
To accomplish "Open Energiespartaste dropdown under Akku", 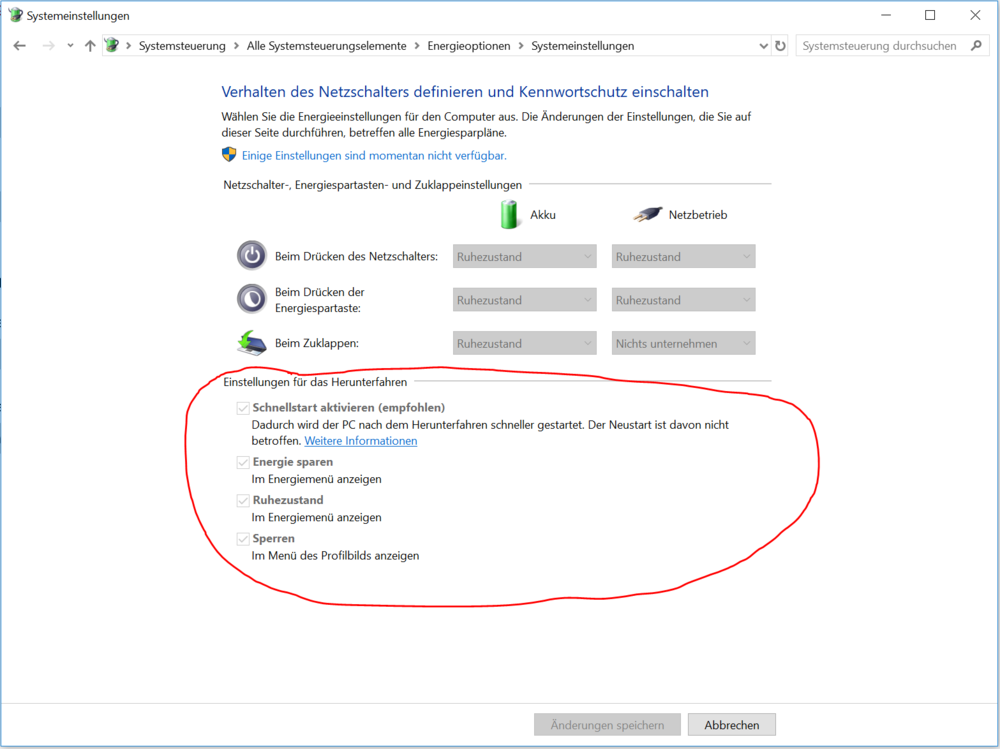I will (x=524, y=300).
